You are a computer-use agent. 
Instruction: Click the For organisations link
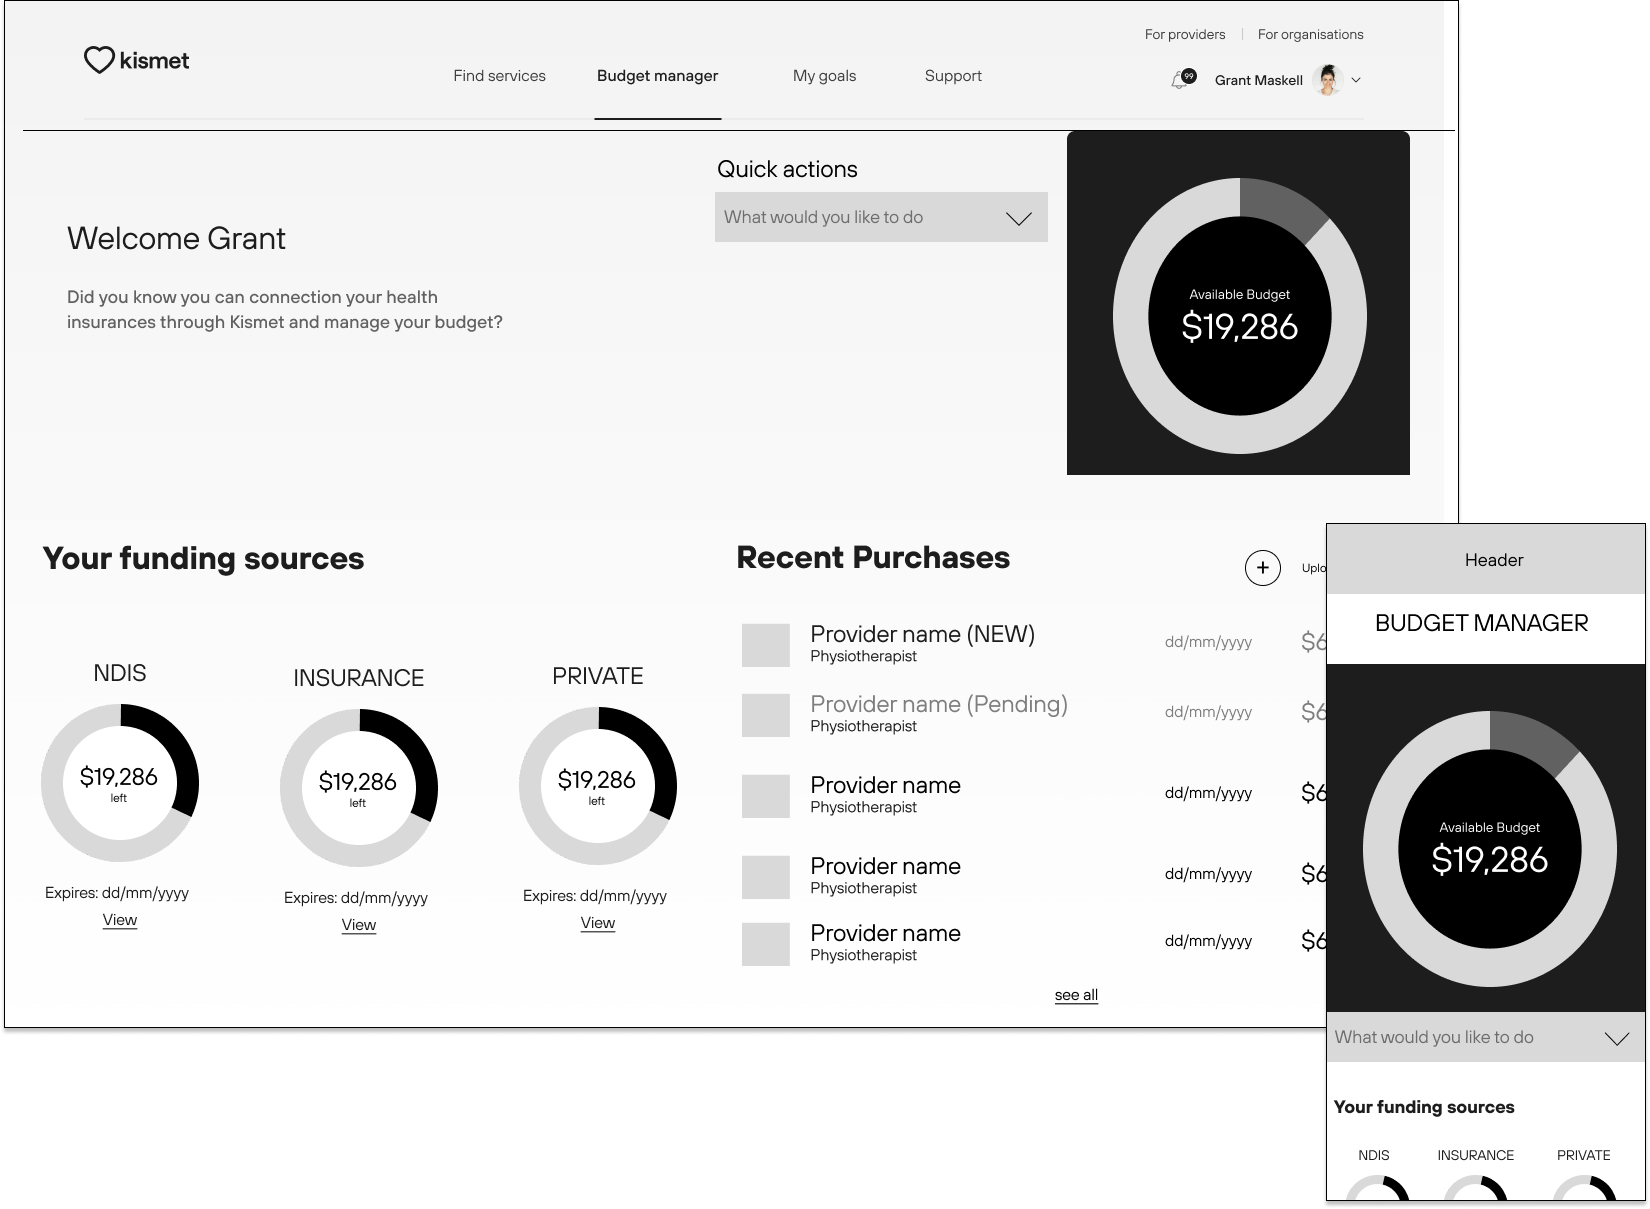point(1310,34)
